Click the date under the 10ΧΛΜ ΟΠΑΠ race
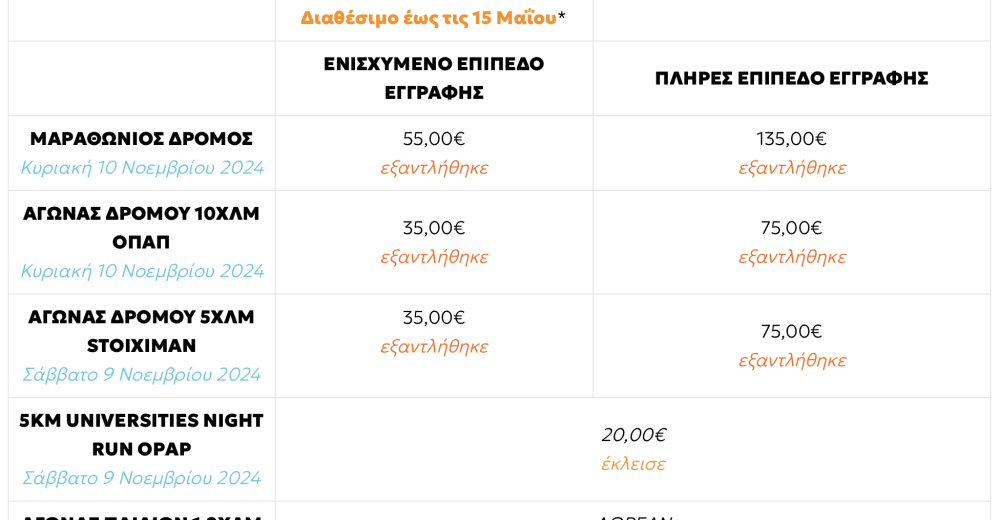 pos(141,271)
